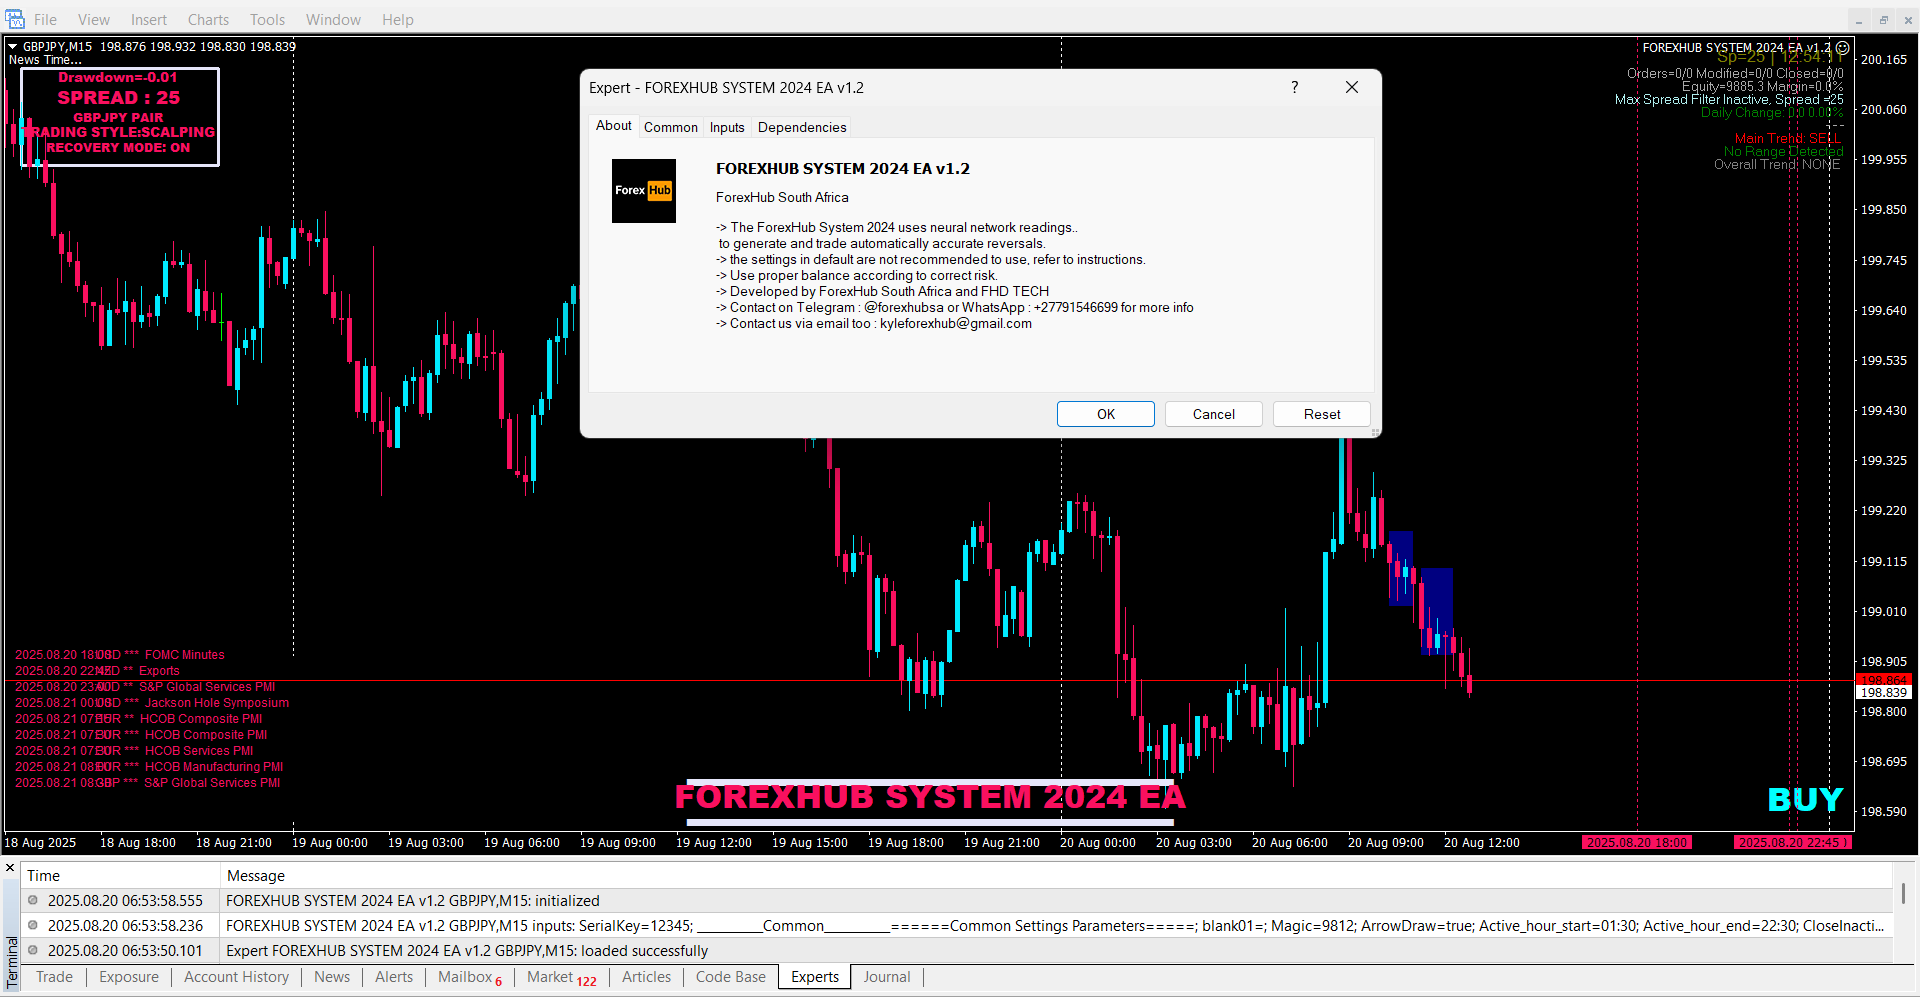Image resolution: width=1920 pixels, height=998 pixels.
Task: Close the Expert dialog with the X icon
Action: 1352,87
